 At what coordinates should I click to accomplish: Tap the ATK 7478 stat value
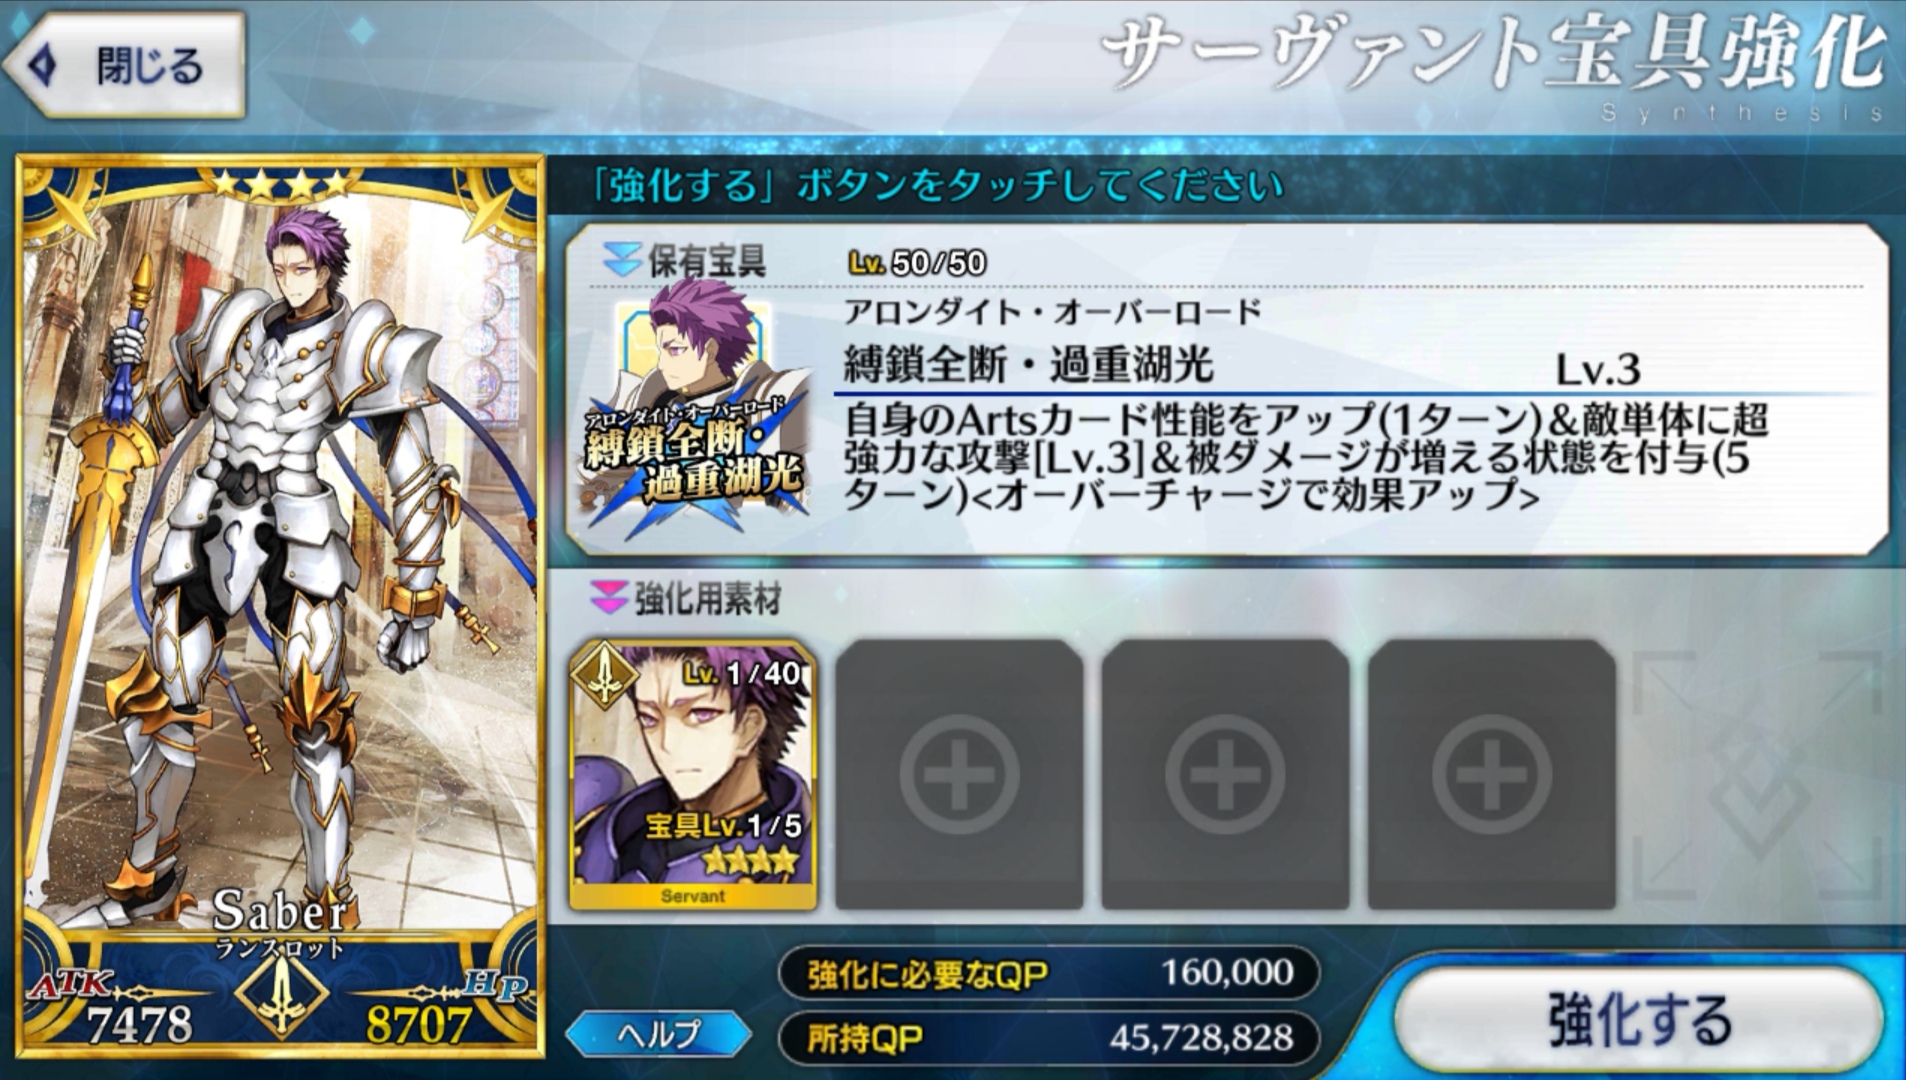click(139, 1024)
